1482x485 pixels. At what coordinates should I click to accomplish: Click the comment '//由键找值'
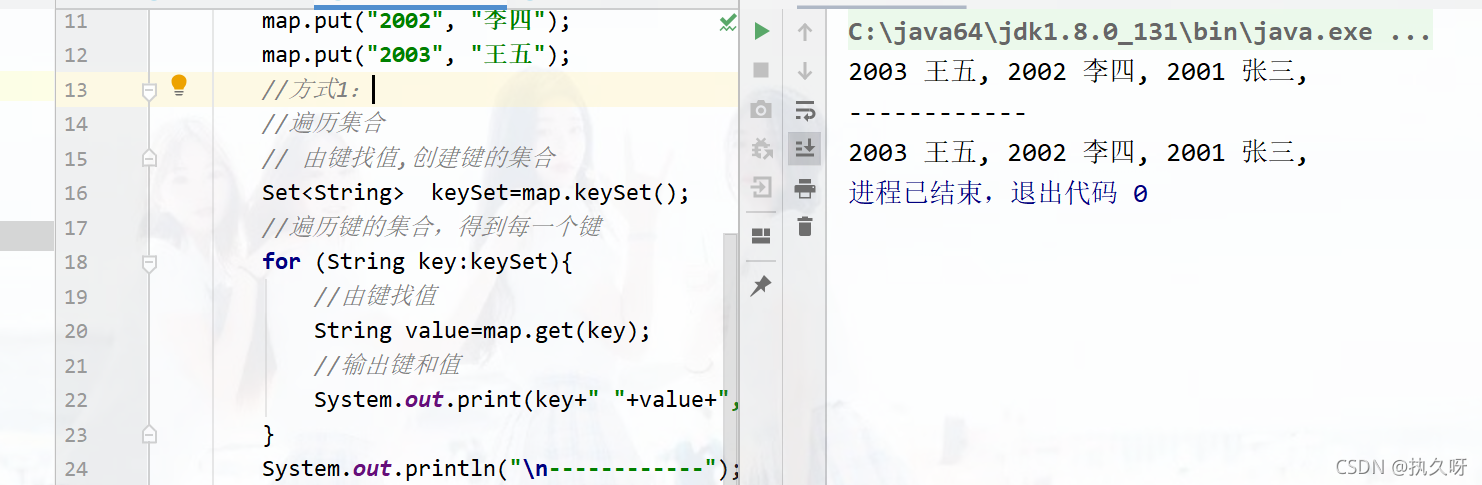click(375, 296)
